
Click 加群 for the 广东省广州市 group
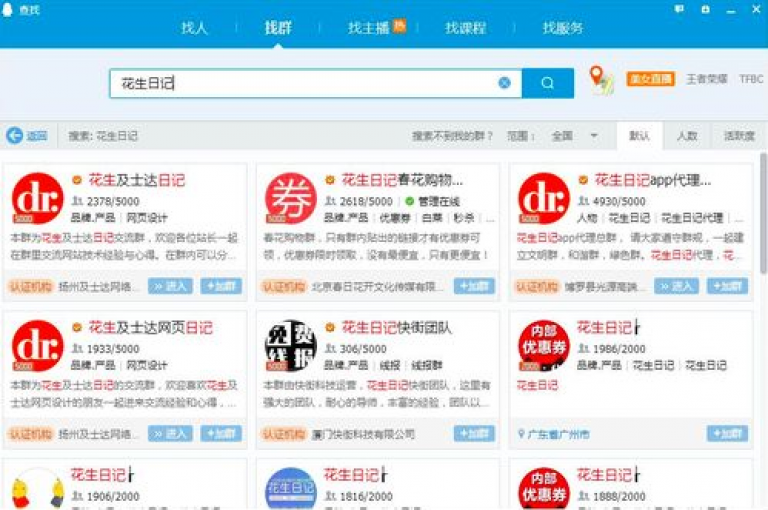pyautogui.click(x=727, y=434)
